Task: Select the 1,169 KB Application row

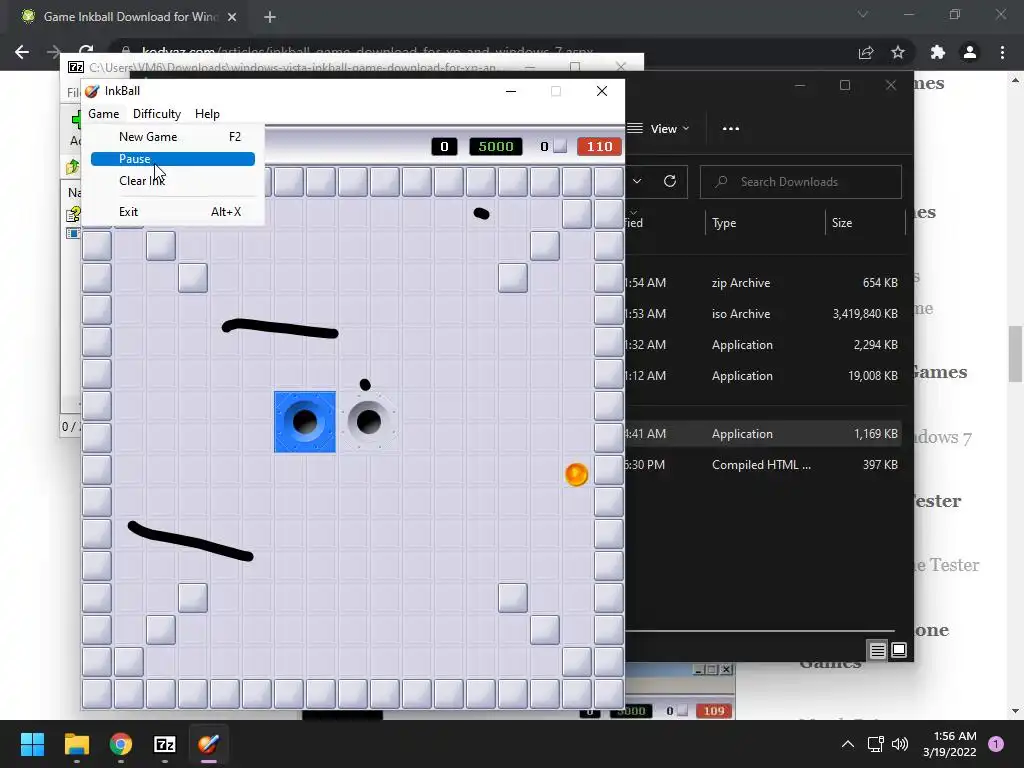Action: (x=763, y=434)
